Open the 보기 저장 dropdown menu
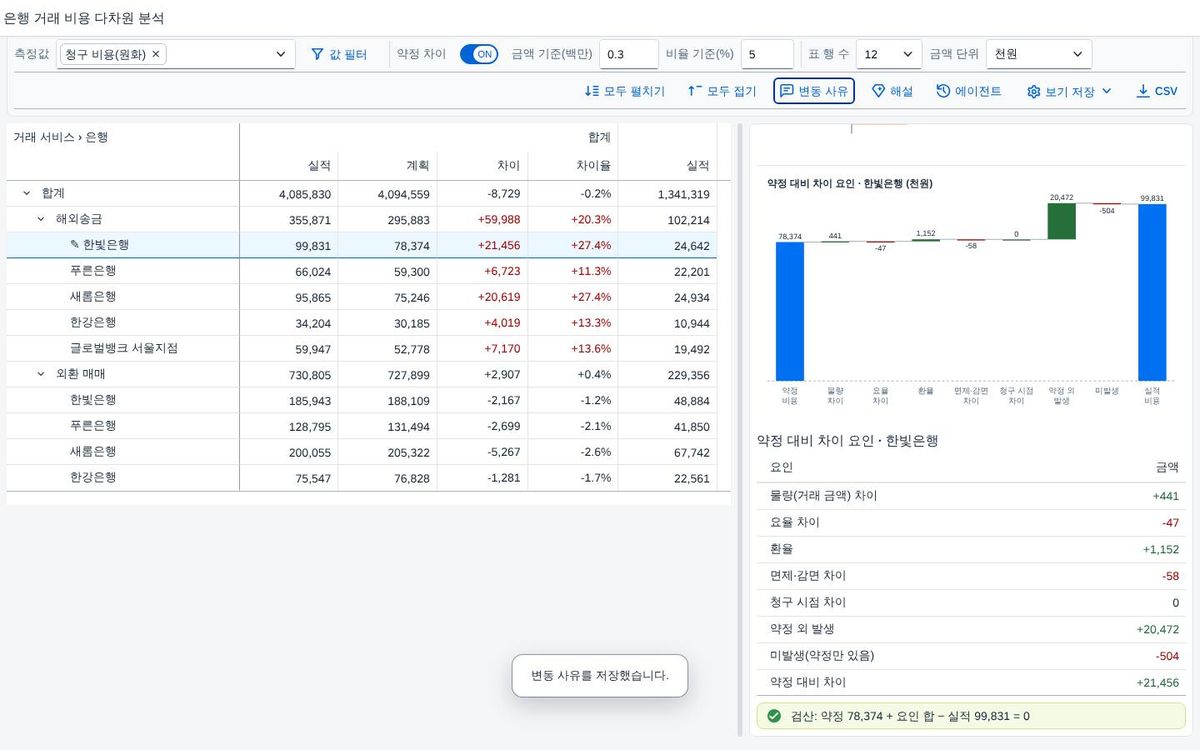1200x750 pixels. [x=1069, y=91]
